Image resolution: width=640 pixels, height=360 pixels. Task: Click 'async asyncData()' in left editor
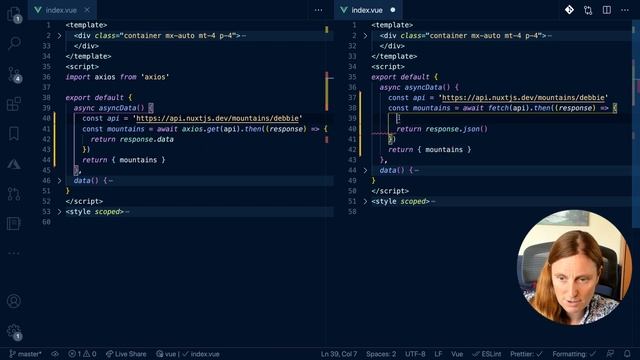[x=109, y=108]
